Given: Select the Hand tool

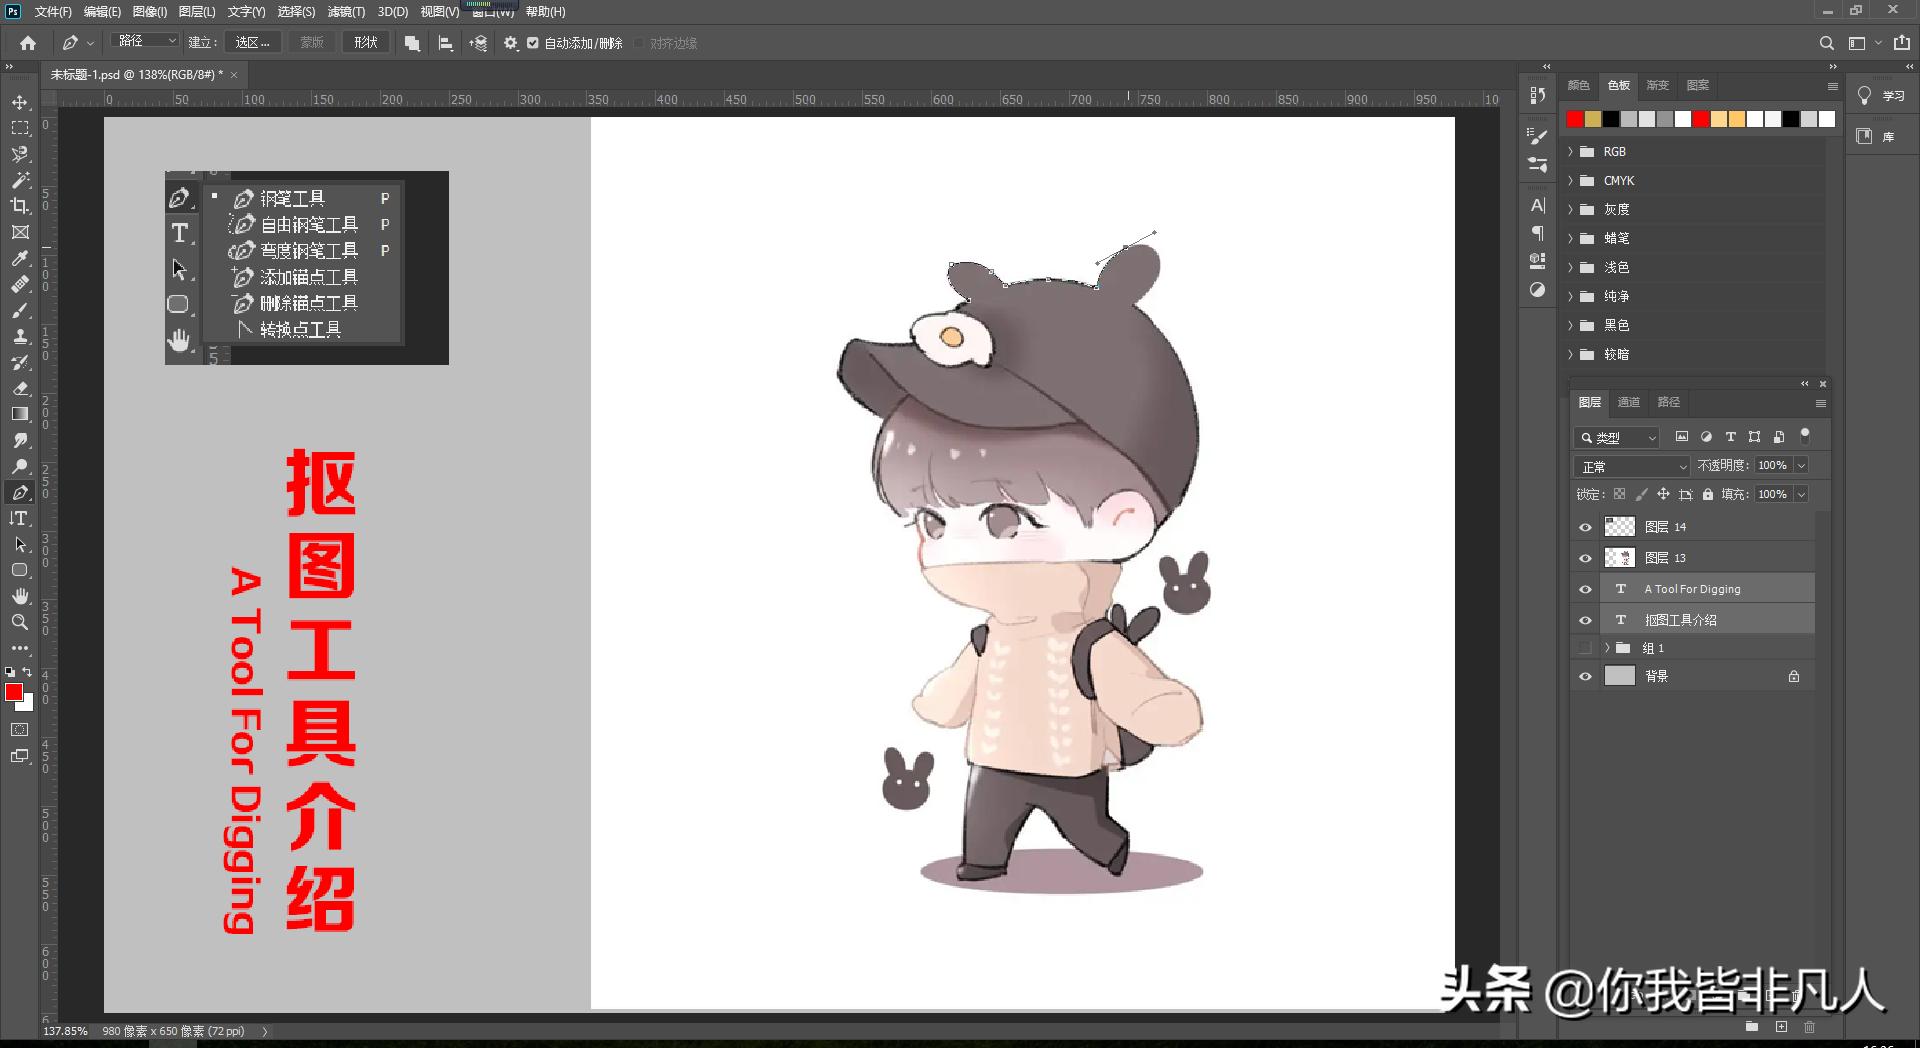Looking at the screenshot, I should click(19, 596).
